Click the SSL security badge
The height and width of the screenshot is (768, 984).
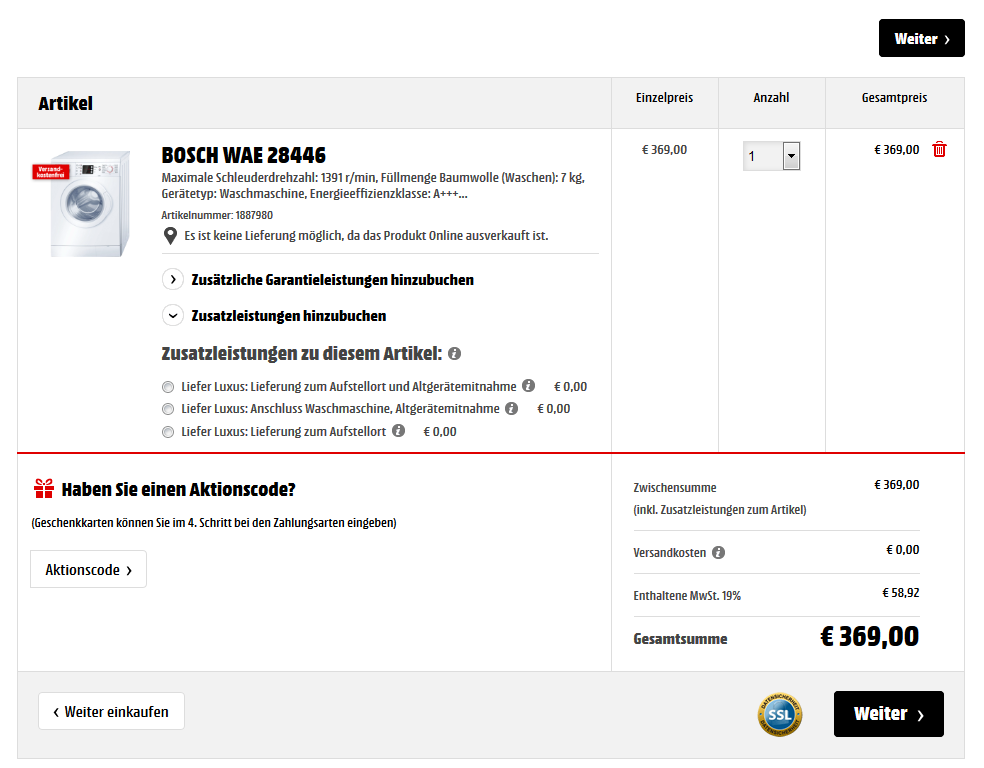(779, 715)
